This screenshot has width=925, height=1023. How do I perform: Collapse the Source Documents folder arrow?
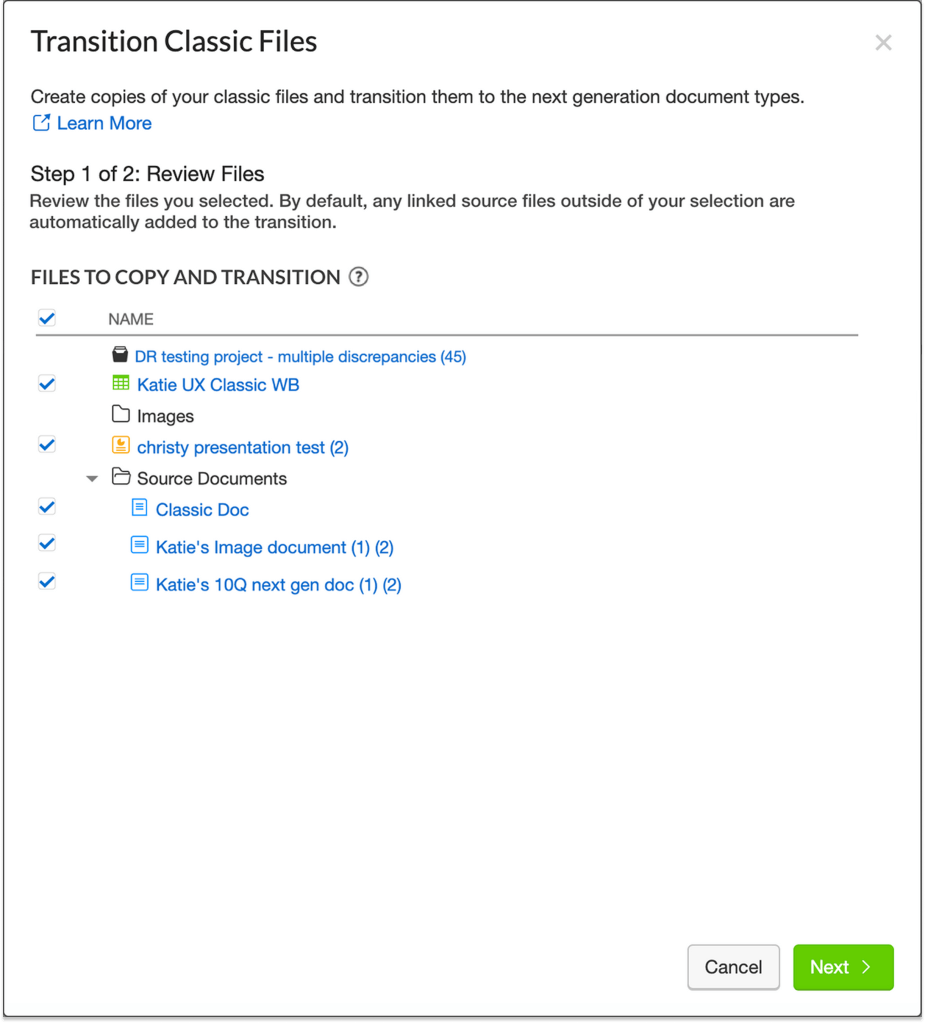(92, 479)
